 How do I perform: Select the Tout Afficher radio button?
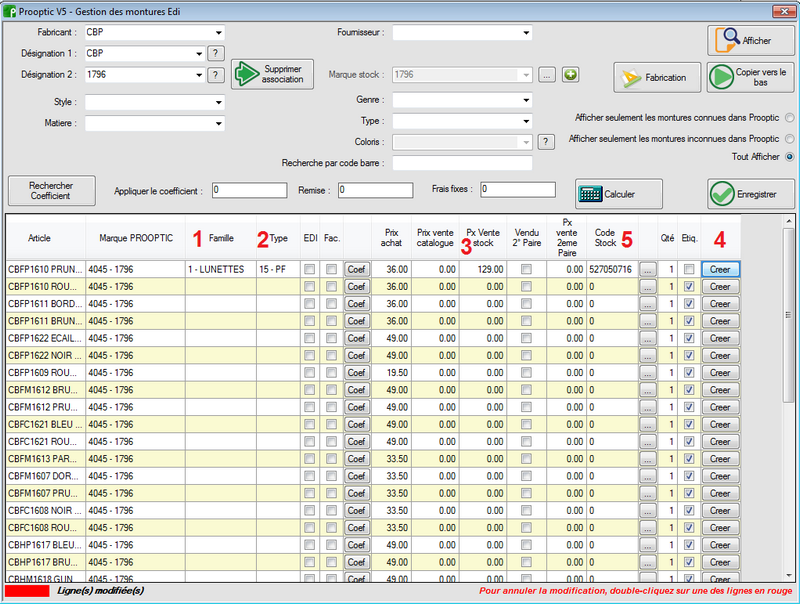tap(789, 157)
